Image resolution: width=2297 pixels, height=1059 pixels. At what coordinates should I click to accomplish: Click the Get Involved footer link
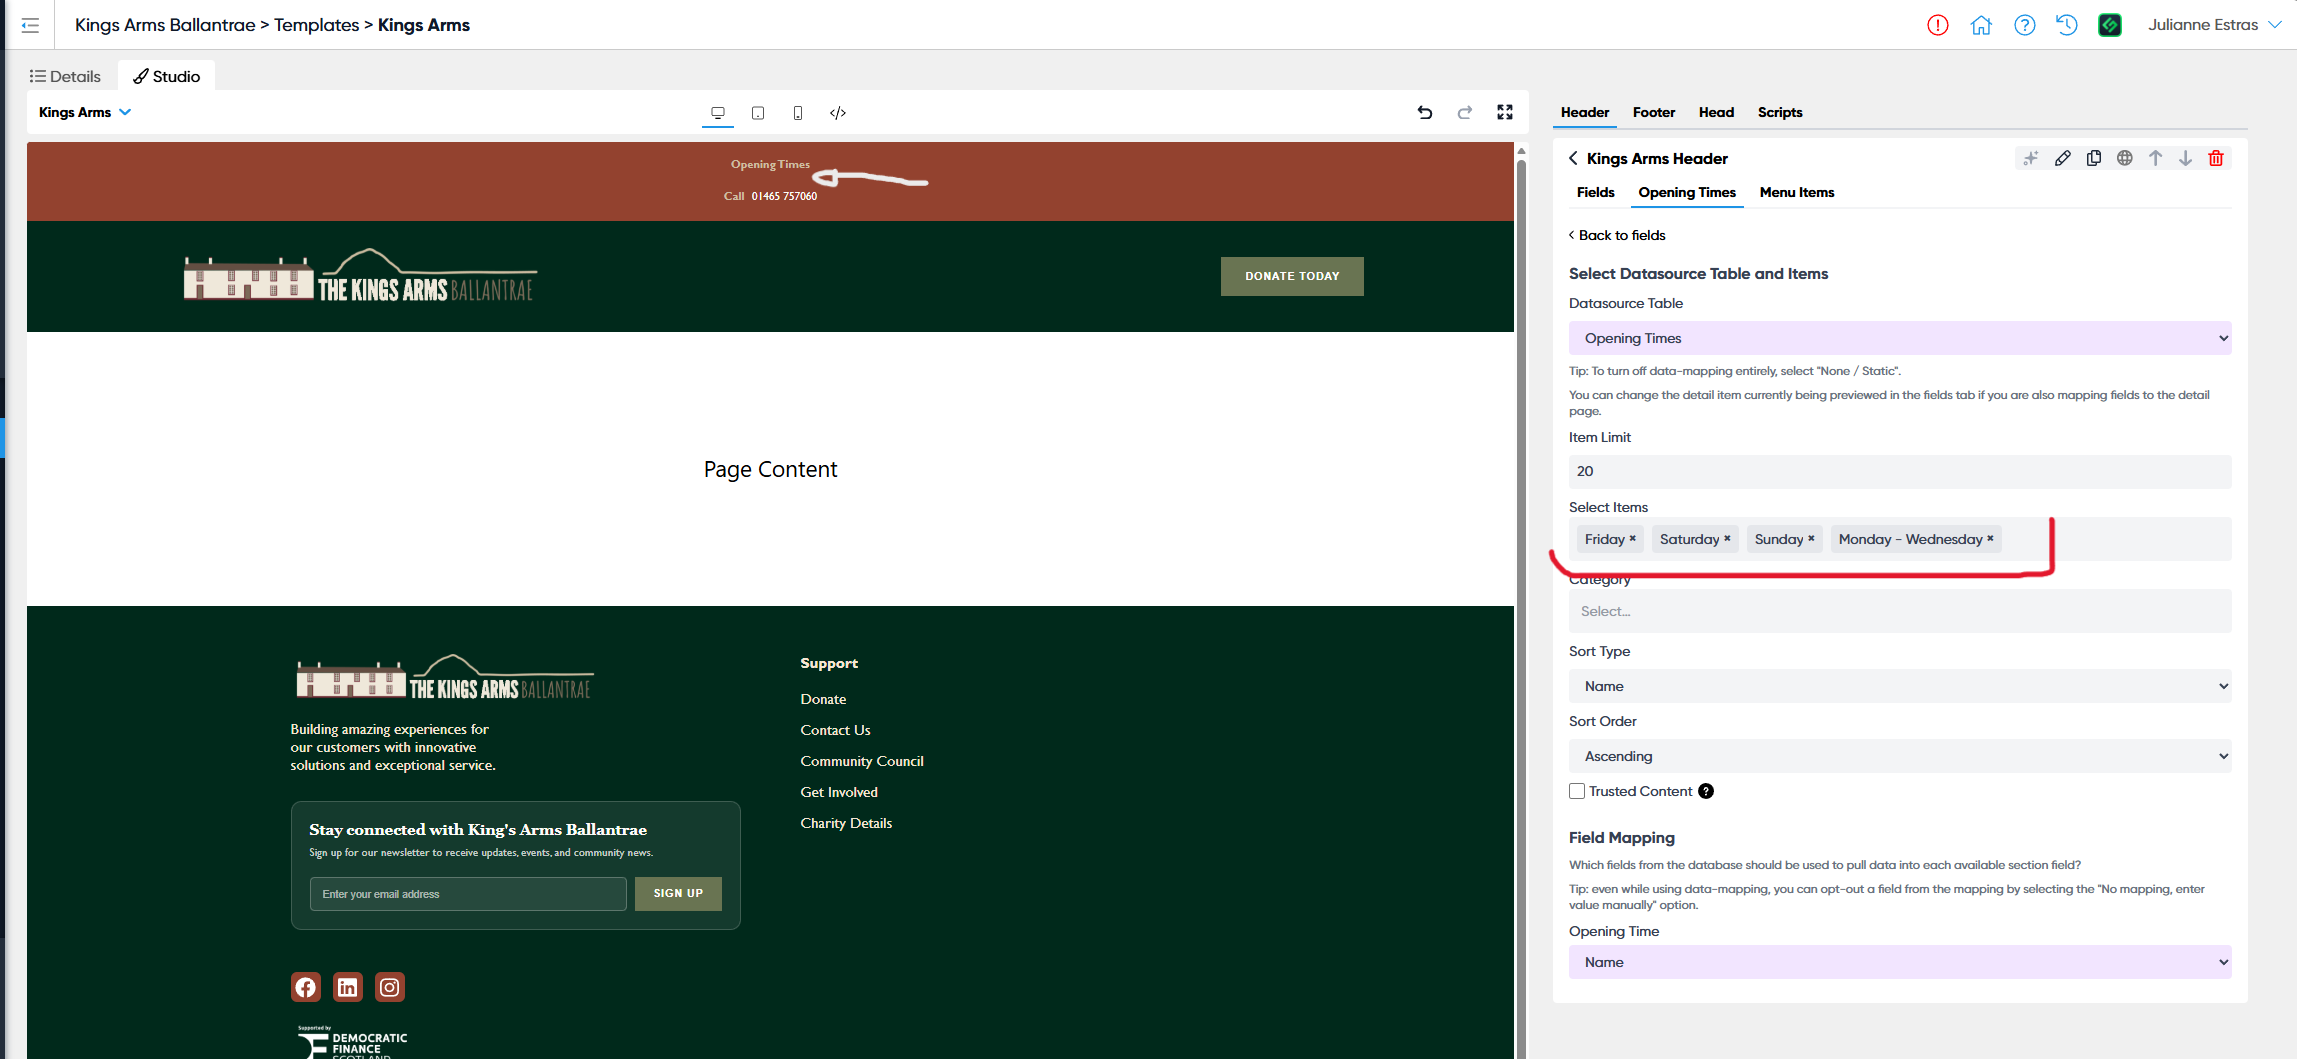[839, 792]
